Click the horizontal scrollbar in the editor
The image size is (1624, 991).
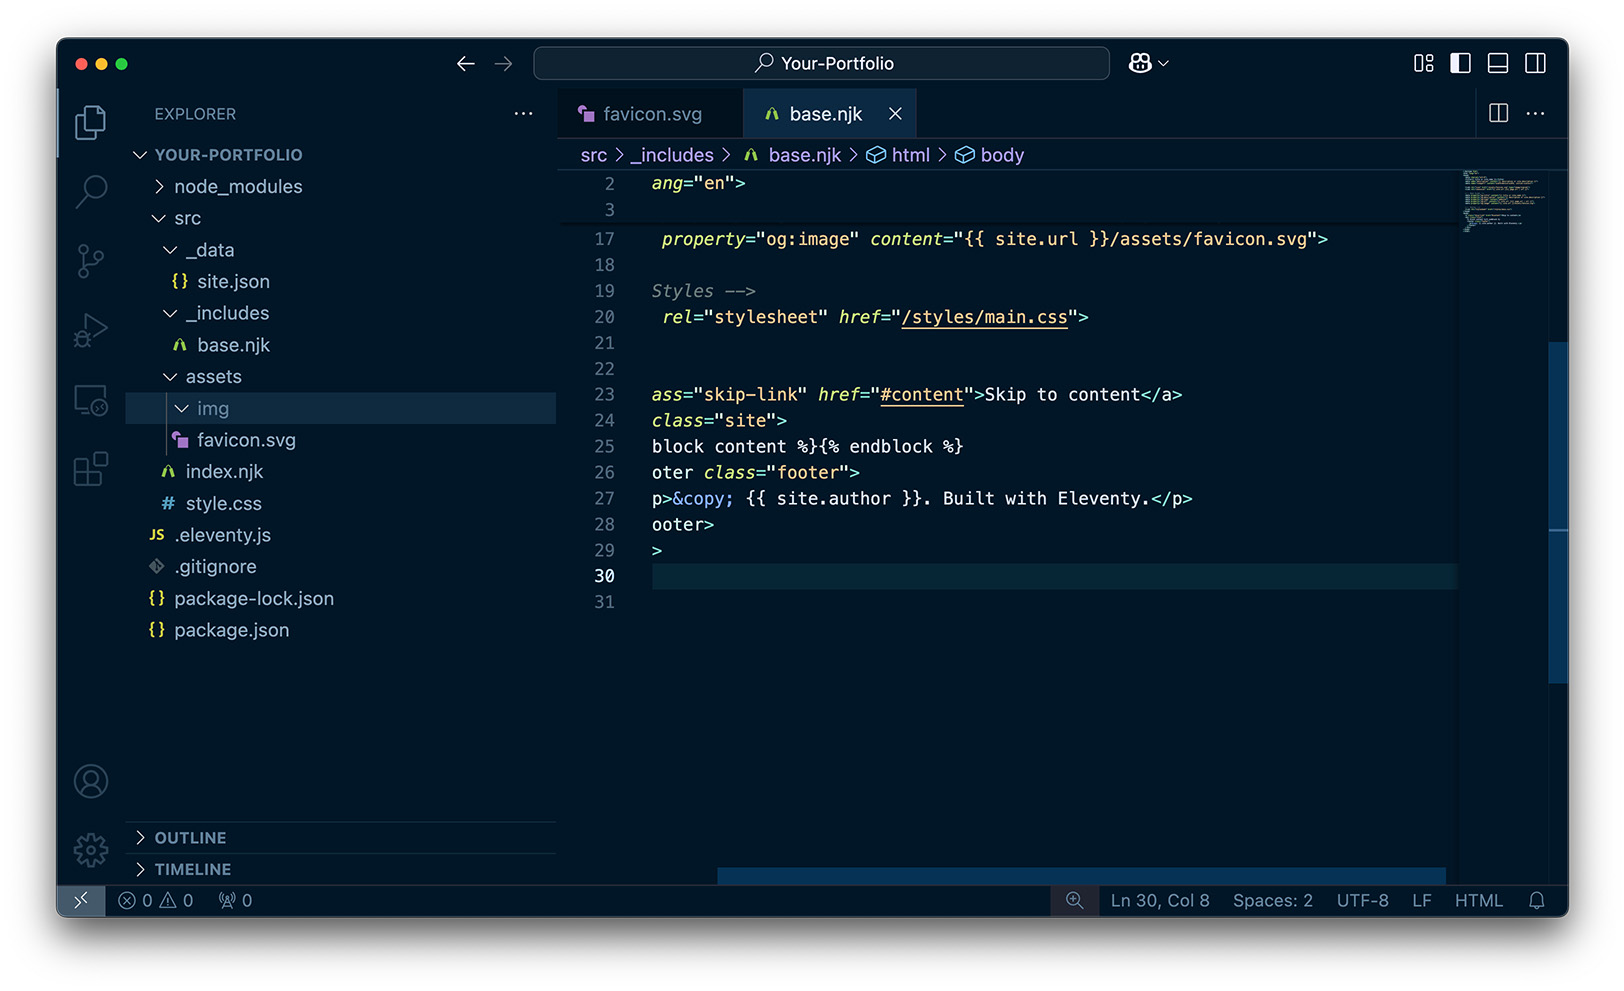pos(1081,876)
